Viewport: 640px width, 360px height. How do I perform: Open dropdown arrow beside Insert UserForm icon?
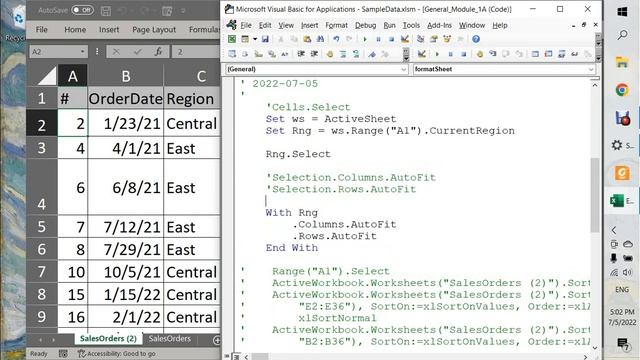tap(255, 39)
